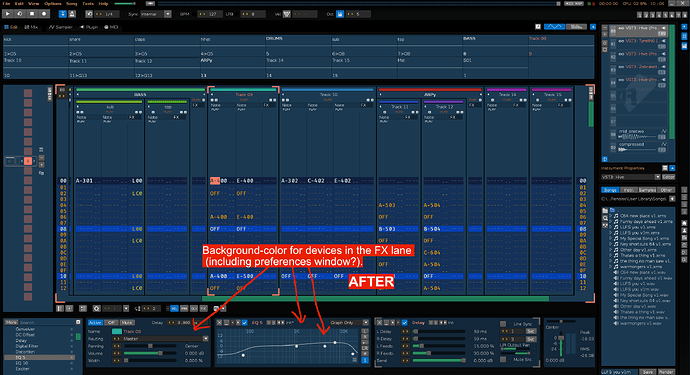Toggle the EQ 5 device enable checkbox
The height and width of the screenshot is (375, 690).
pos(245,323)
